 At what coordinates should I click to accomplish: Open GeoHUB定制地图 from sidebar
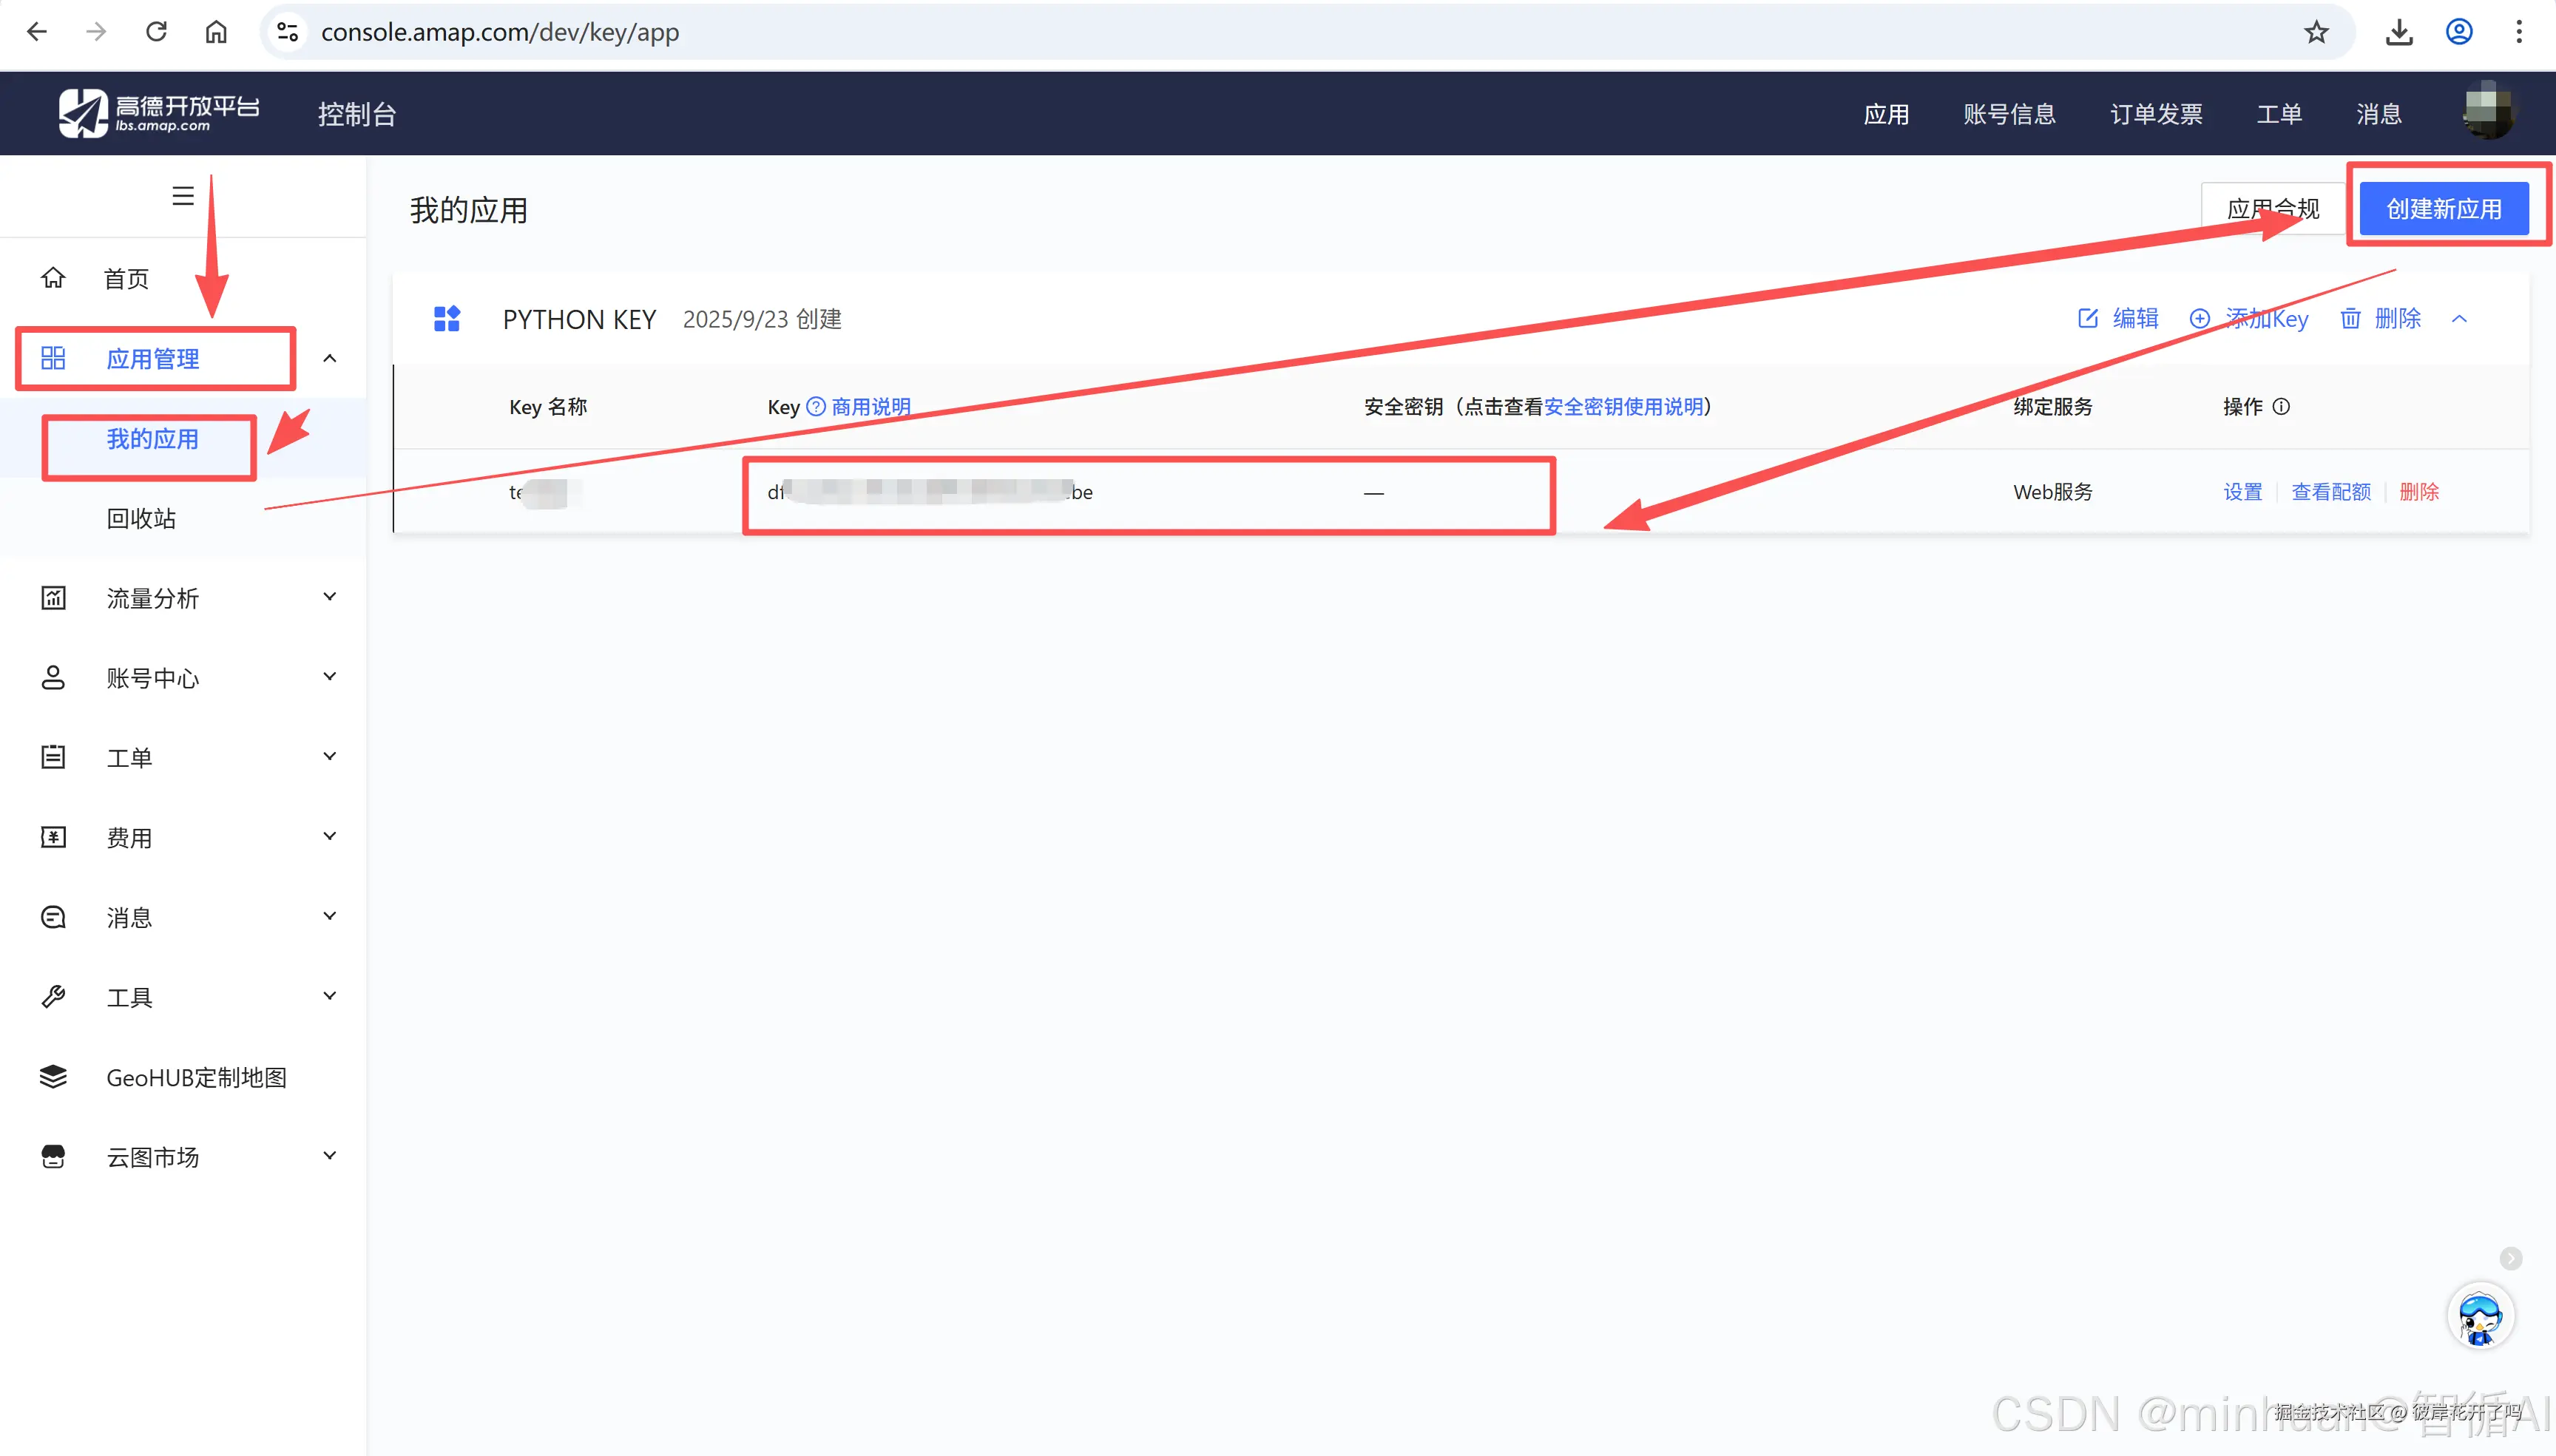tap(196, 1077)
